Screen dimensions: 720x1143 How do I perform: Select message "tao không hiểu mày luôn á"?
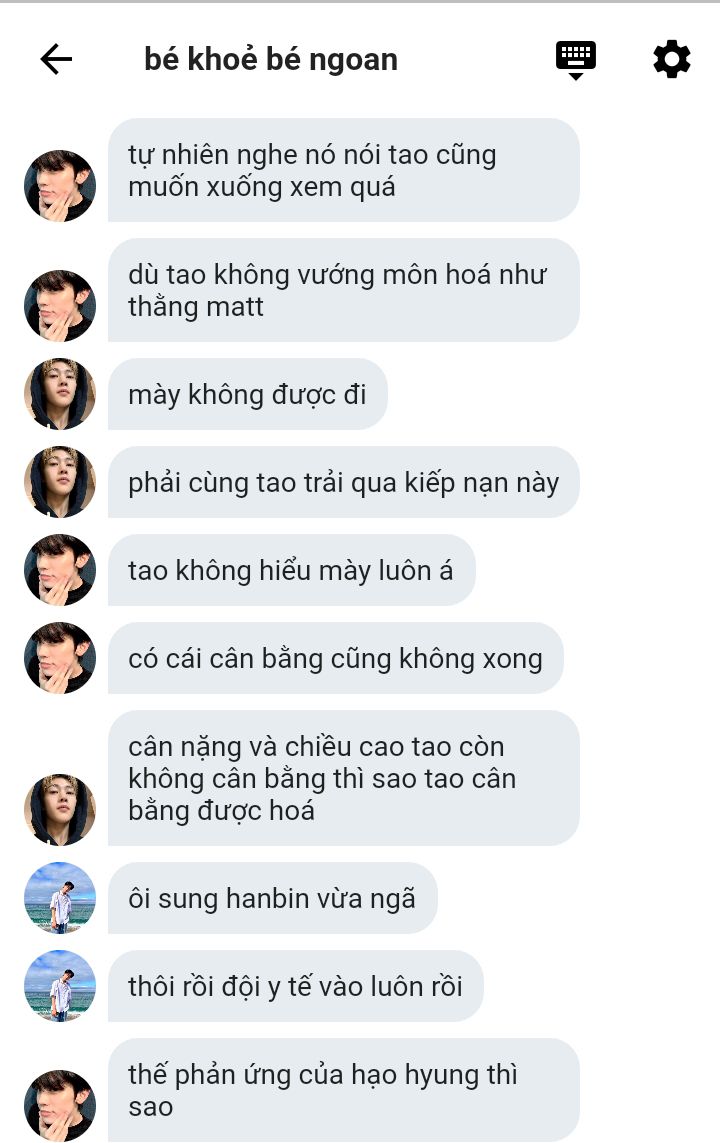pyautogui.click(x=291, y=571)
